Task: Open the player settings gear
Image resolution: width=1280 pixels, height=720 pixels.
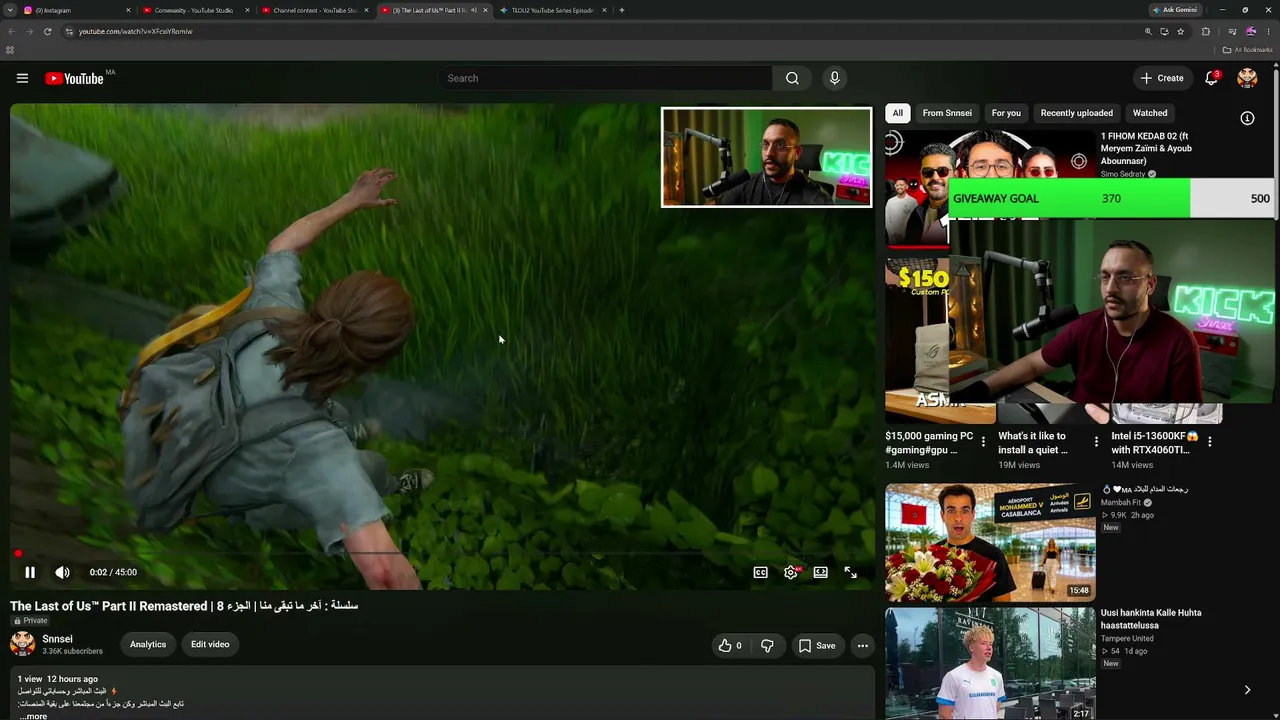Action: click(x=791, y=572)
